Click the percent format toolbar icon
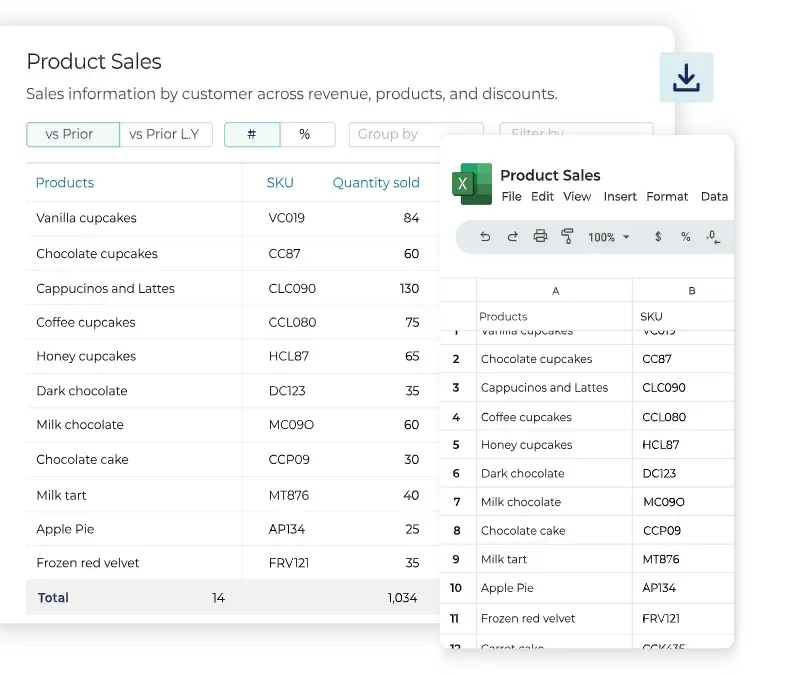Viewport: 790px width, 676px height. pyautogui.click(x=685, y=236)
